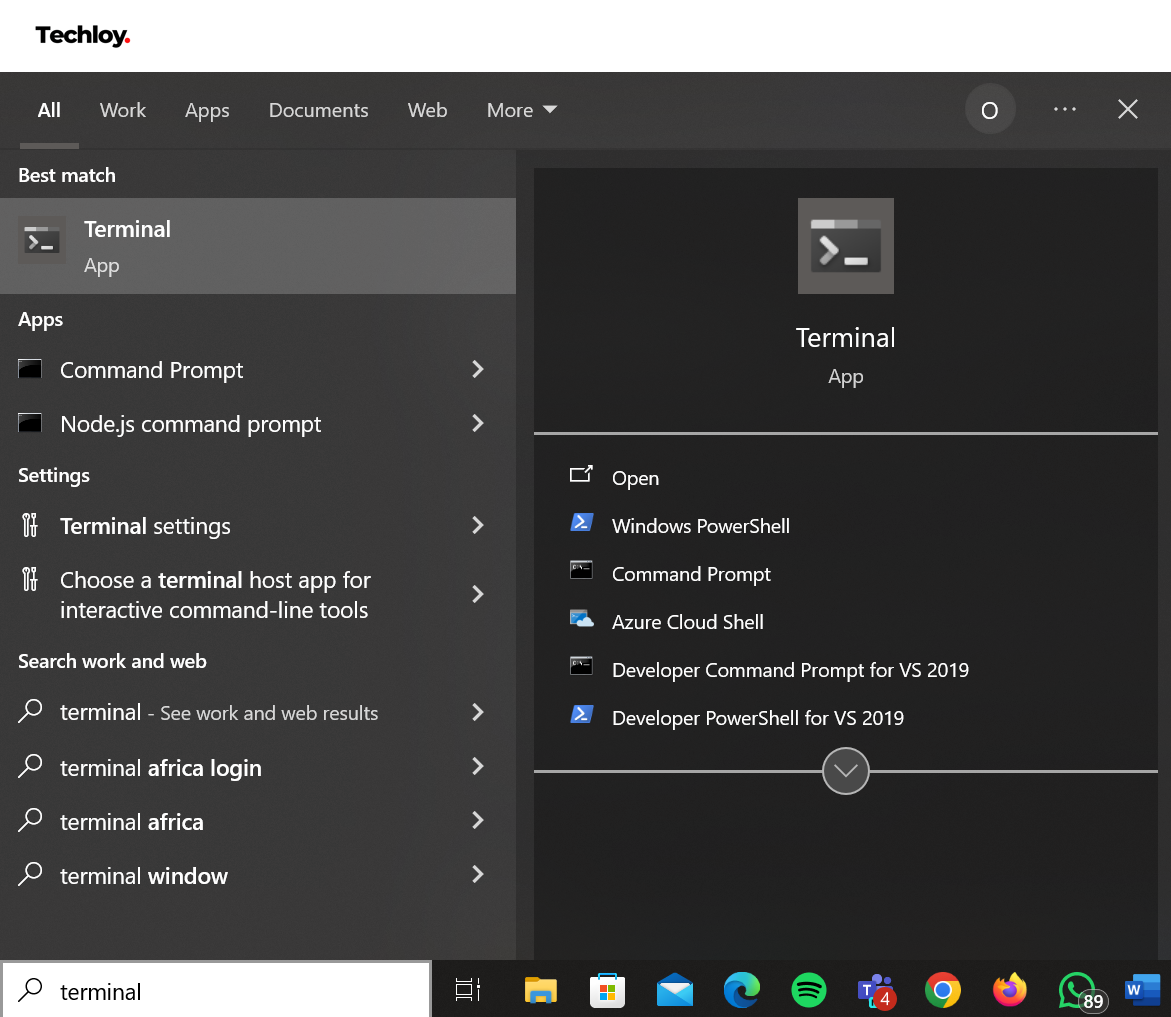Screen dimensions: 1171x1017
Task: Click the magnifier icon next to terminal africa login
Action: coord(30,766)
